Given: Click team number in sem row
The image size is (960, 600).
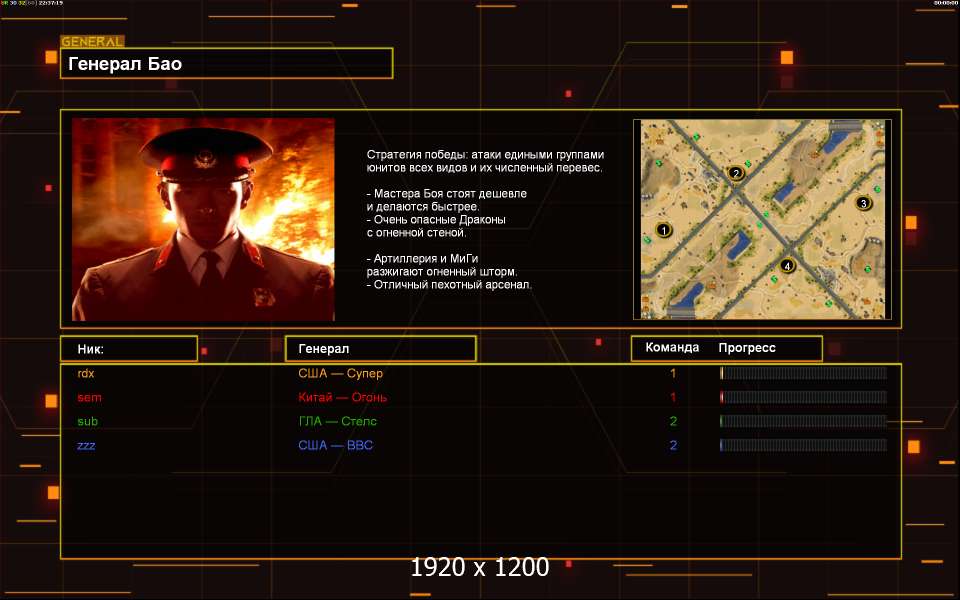Looking at the screenshot, I should tap(673, 397).
